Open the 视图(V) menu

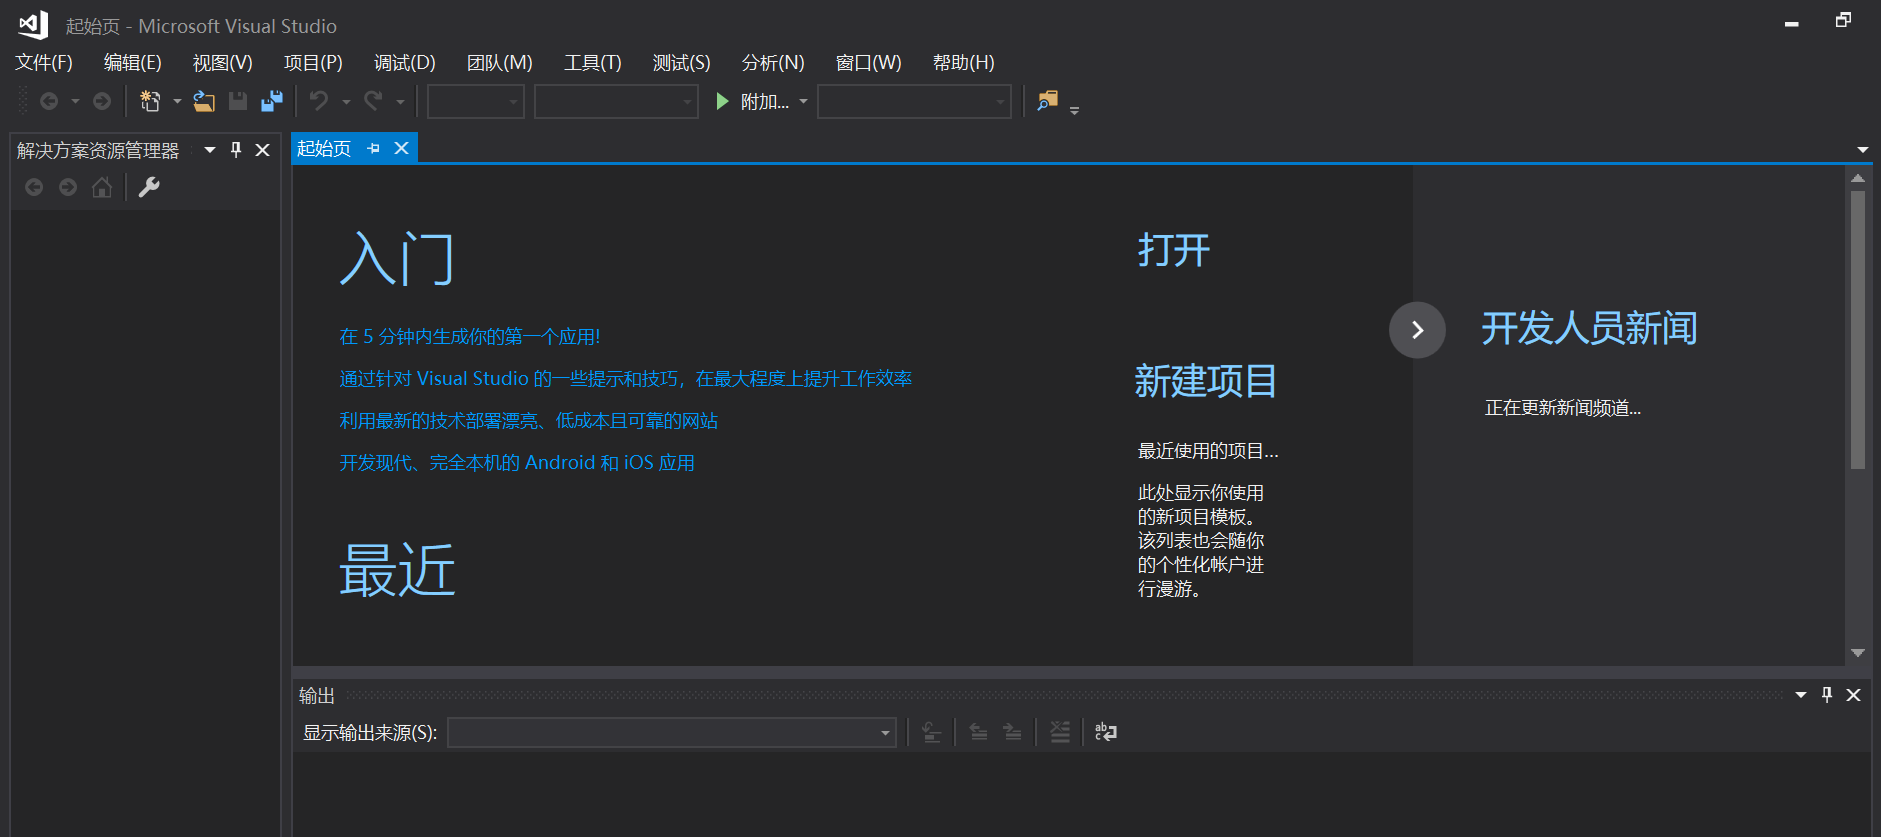tap(223, 62)
